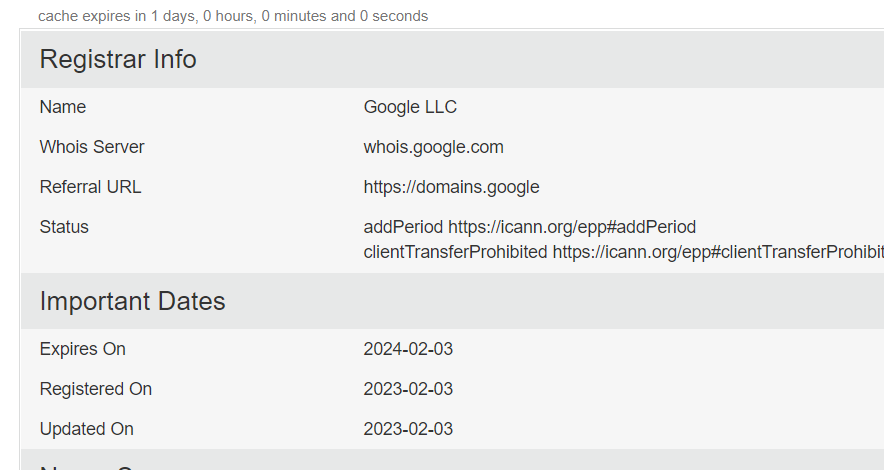This screenshot has height=470, width=884.
Task: Select the Updated On date value
Action: pyautogui.click(x=408, y=429)
